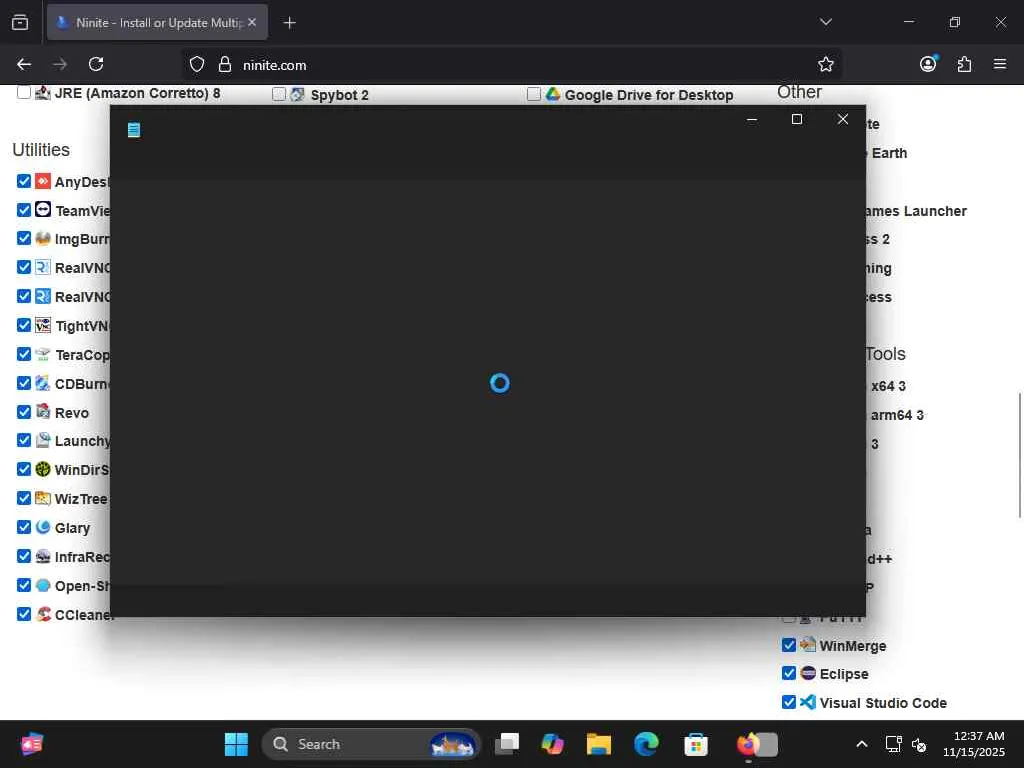Click the page vertical scrollbar
This screenshot has height=768, width=1024.
(x=1019, y=455)
